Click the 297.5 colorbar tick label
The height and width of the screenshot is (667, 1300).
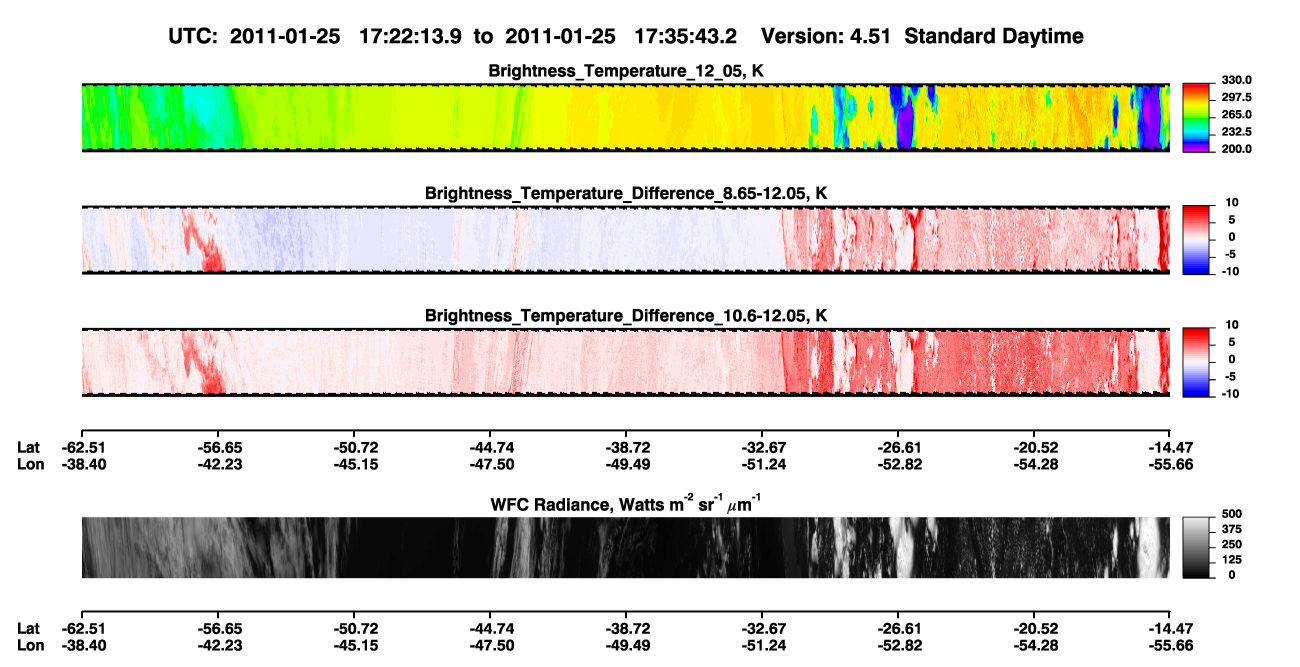tap(1236, 98)
